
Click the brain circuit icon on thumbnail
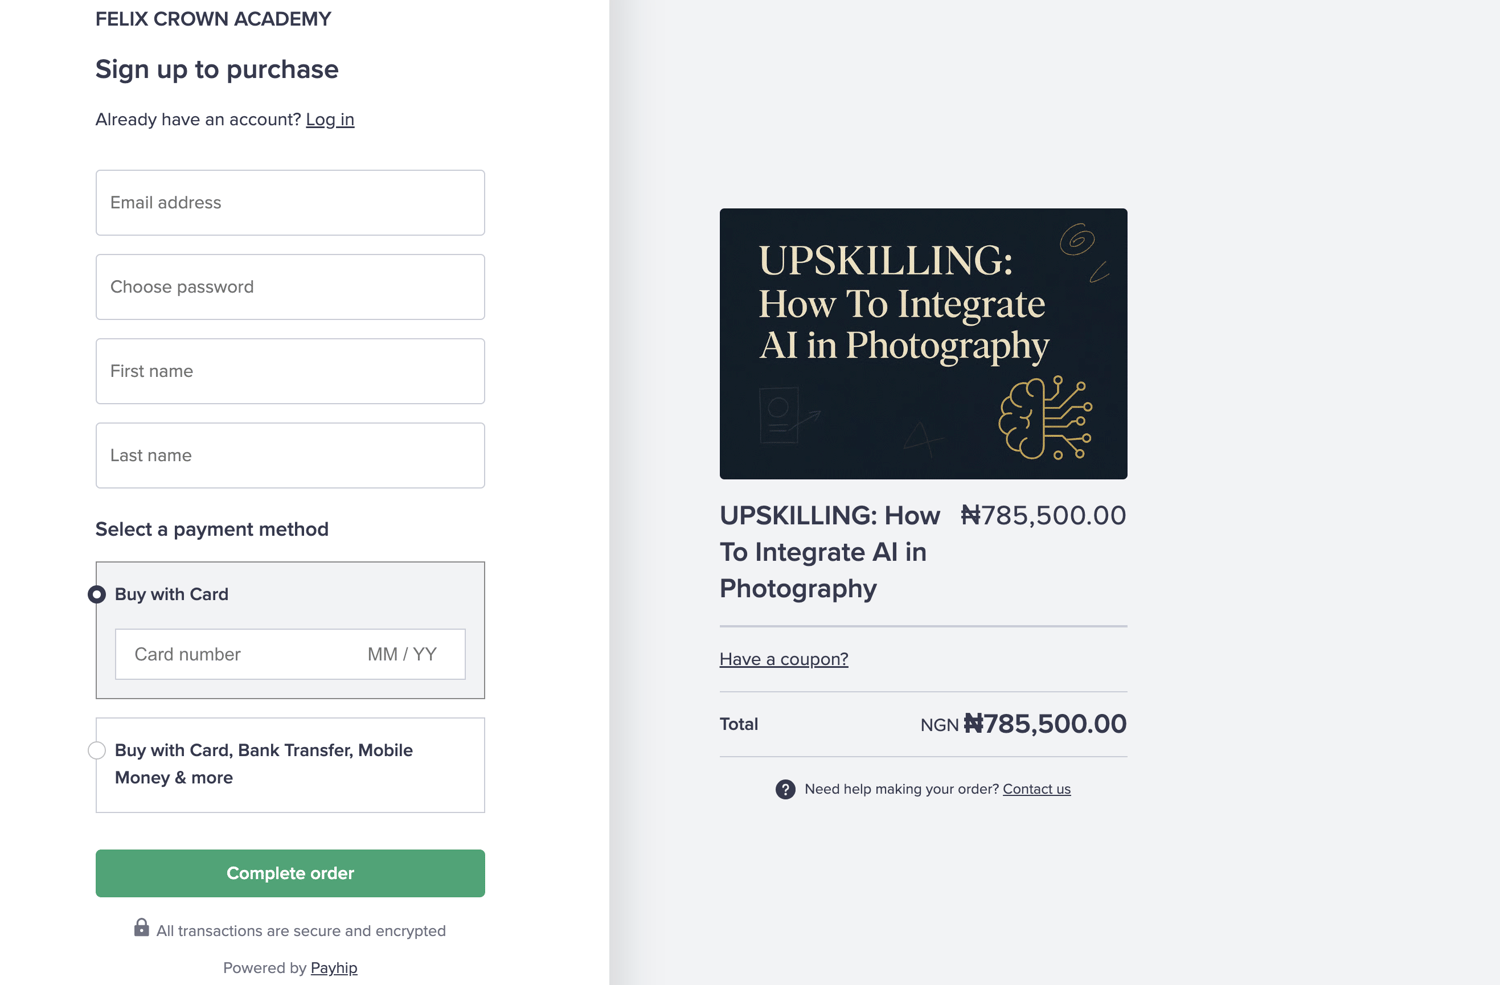coord(1045,418)
